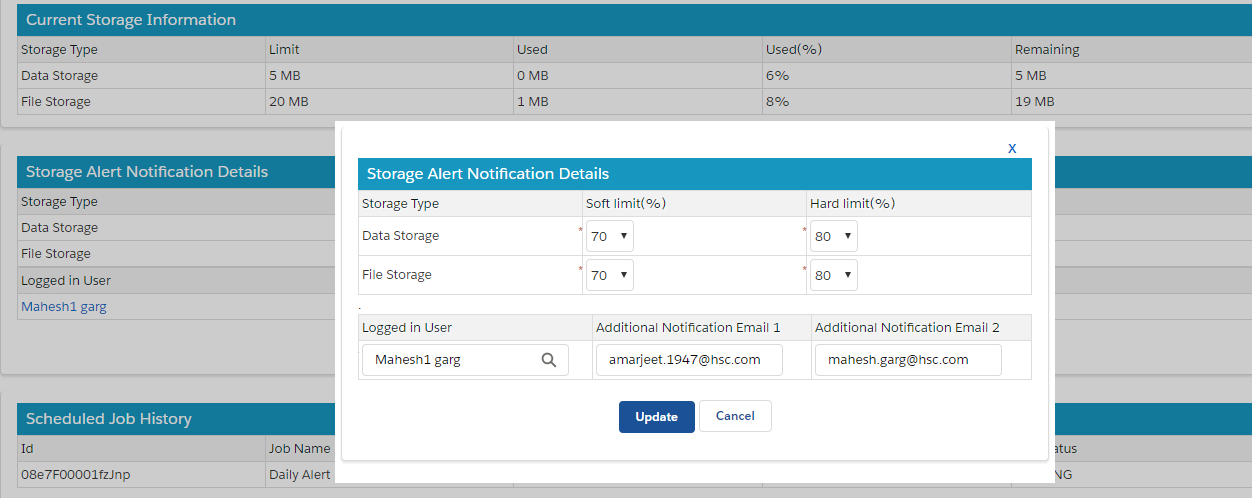This screenshot has height=498, width=1252.
Task: Click the Cancel button
Action: point(735,417)
